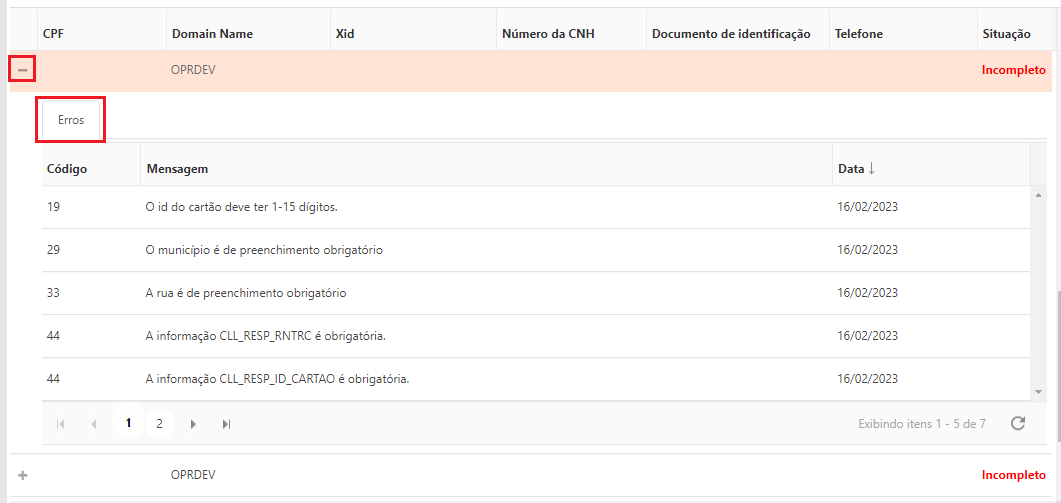The height and width of the screenshot is (503, 1061).
Task: Go to the next errors page
Action: point(193,424)
